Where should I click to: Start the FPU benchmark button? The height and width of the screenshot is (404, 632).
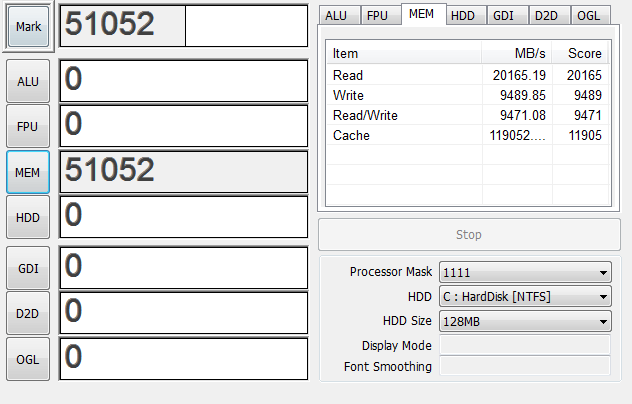pos(28,126)
